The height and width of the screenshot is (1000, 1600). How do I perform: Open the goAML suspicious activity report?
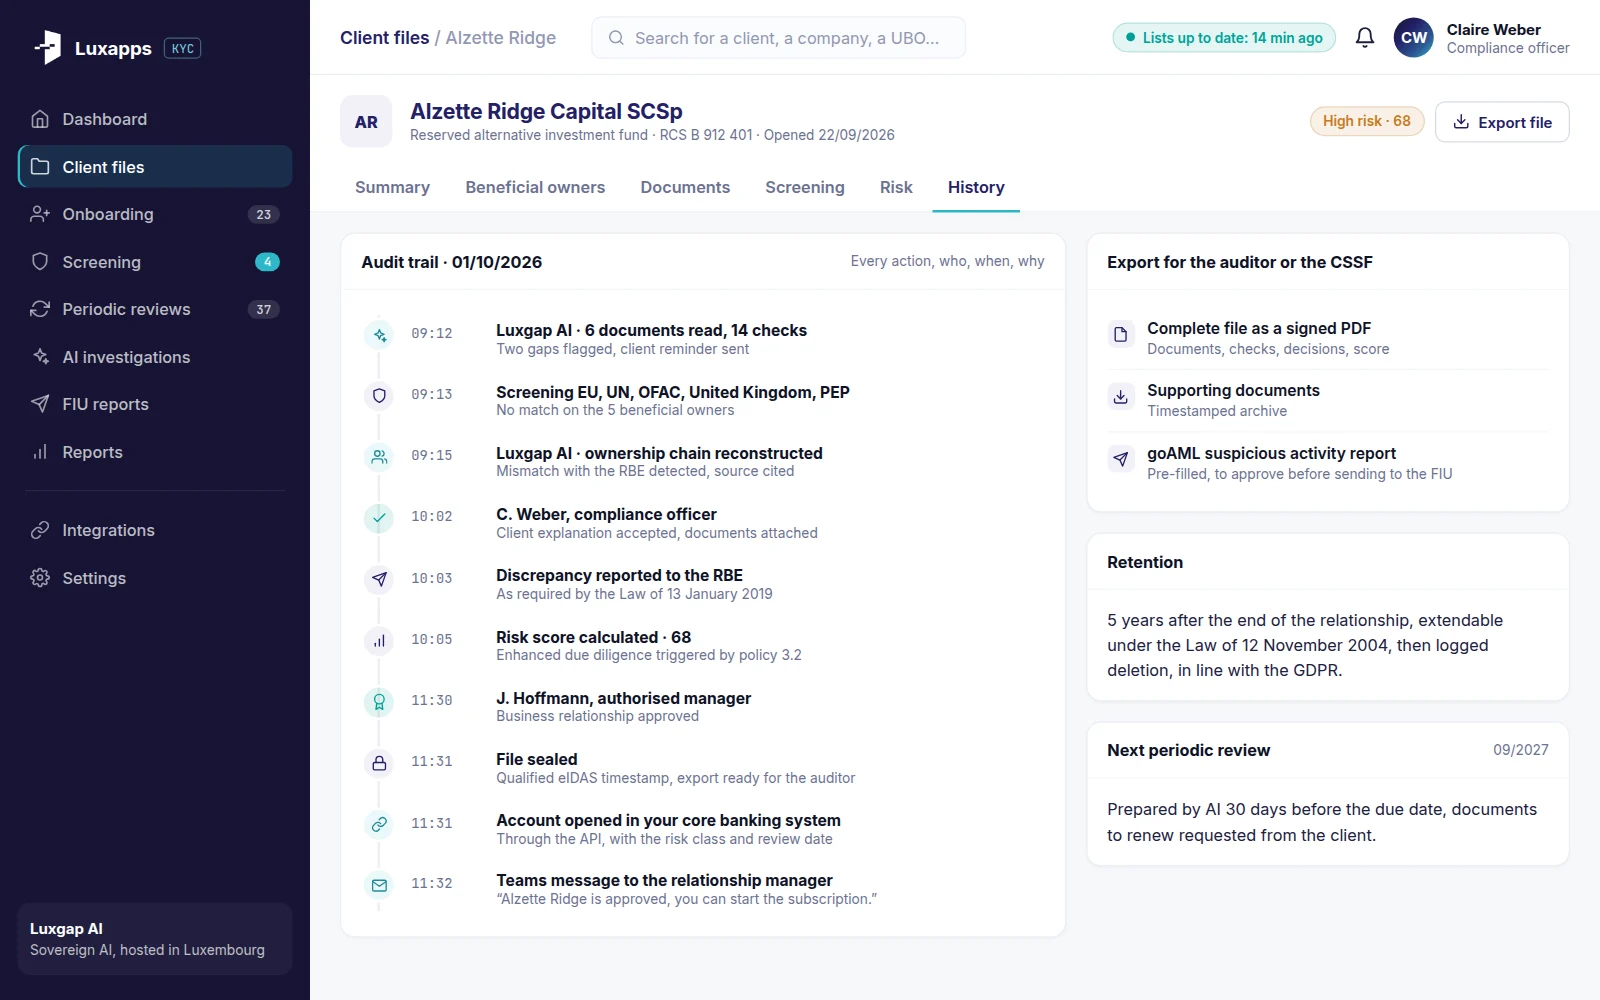point(1328,463)
